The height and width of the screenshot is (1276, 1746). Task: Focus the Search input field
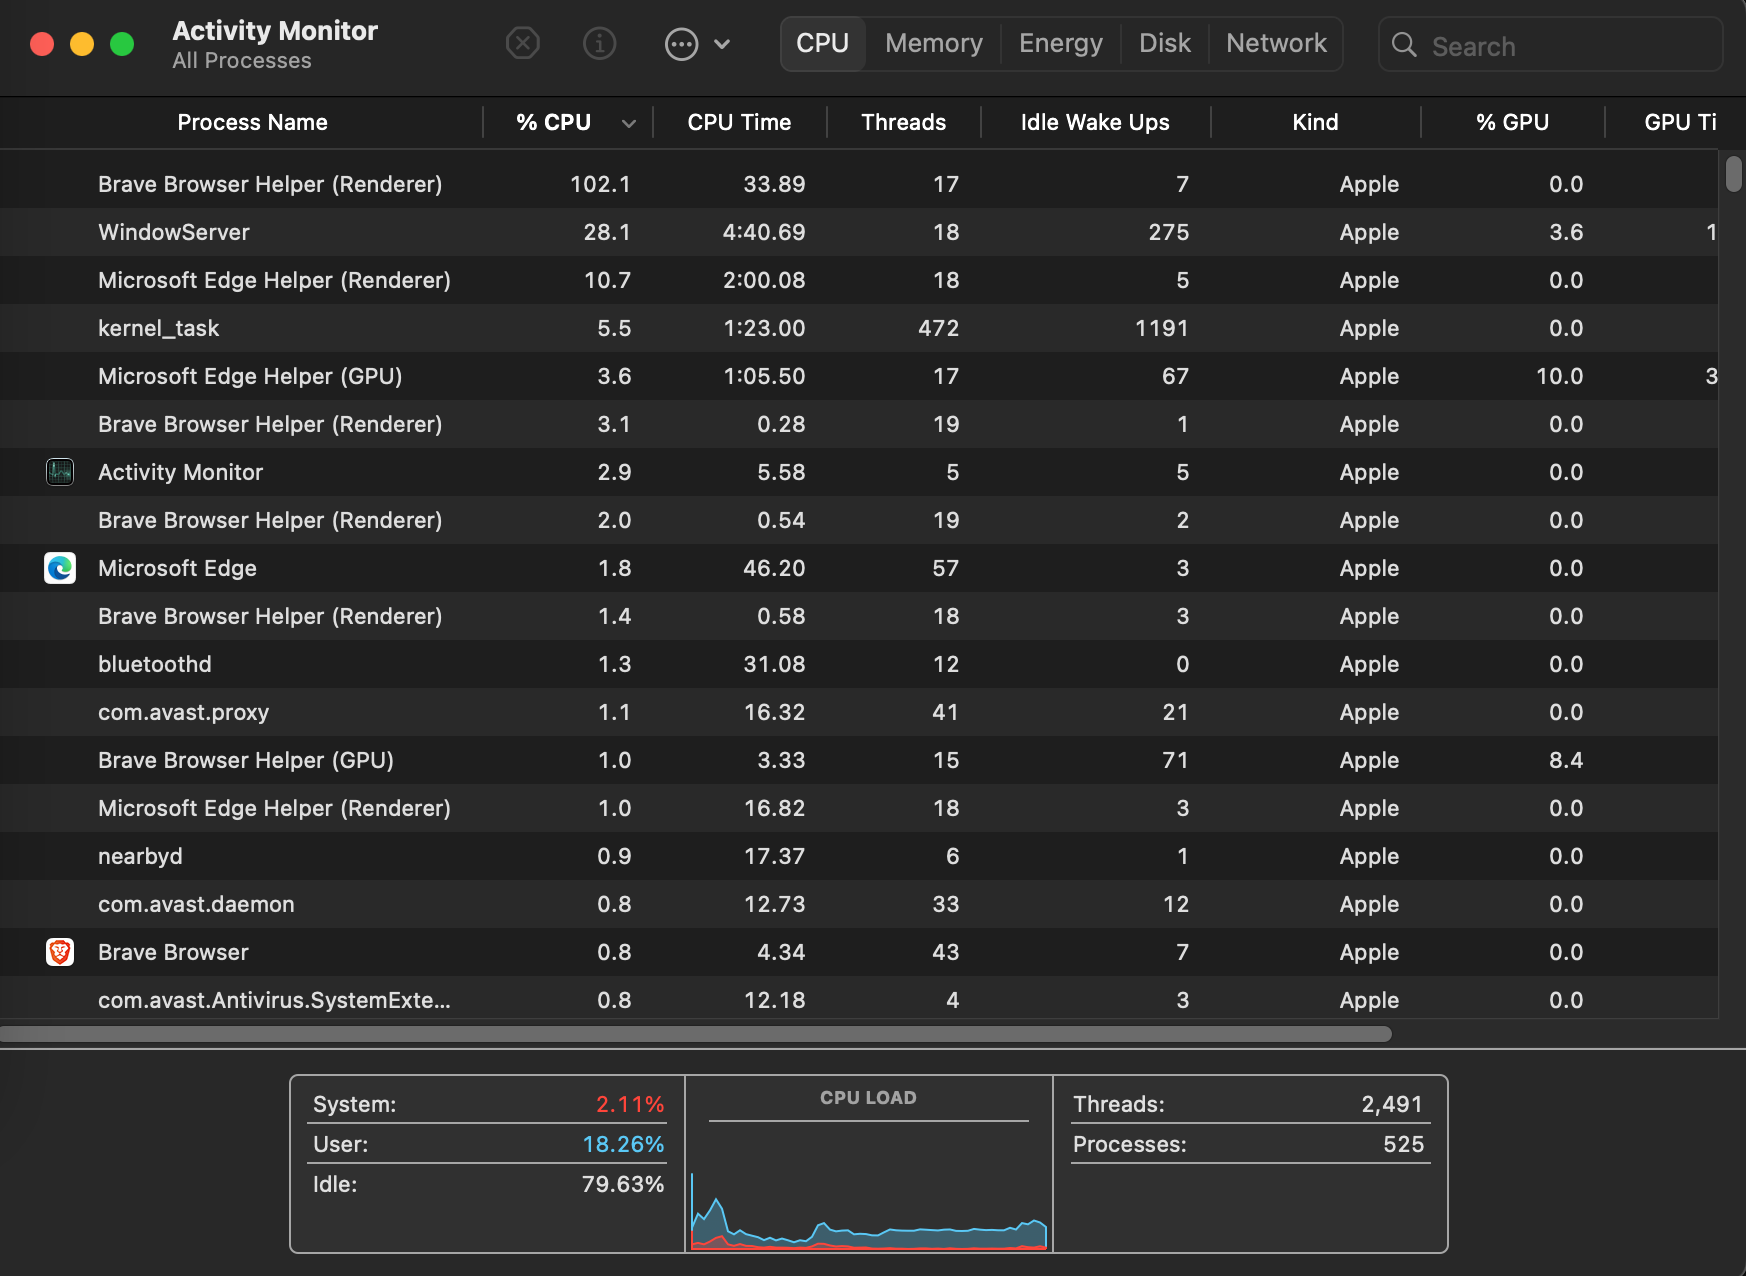(1550, 45)
